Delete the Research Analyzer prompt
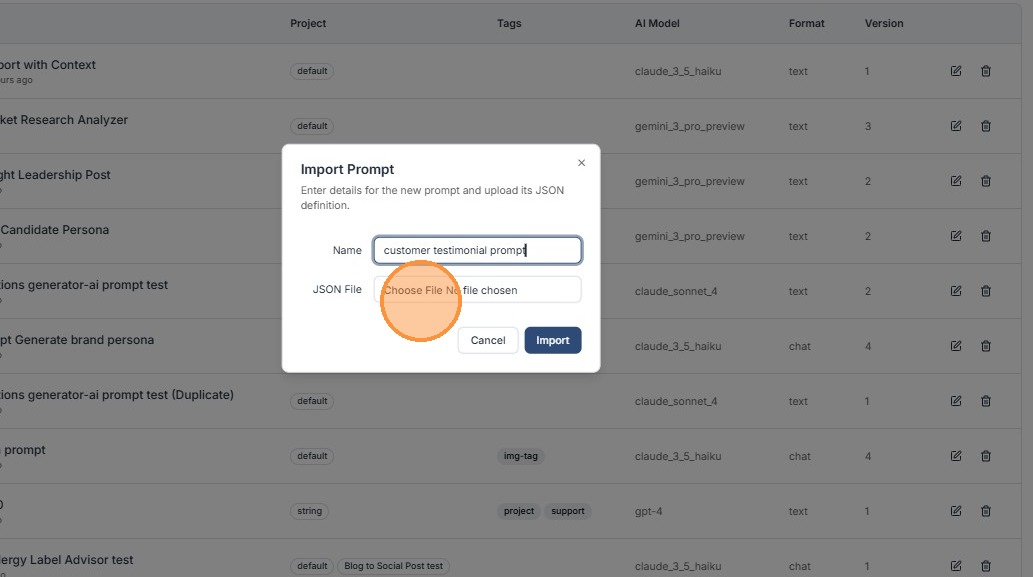This screenshot has width=1033, height=577. click(986, 126)
